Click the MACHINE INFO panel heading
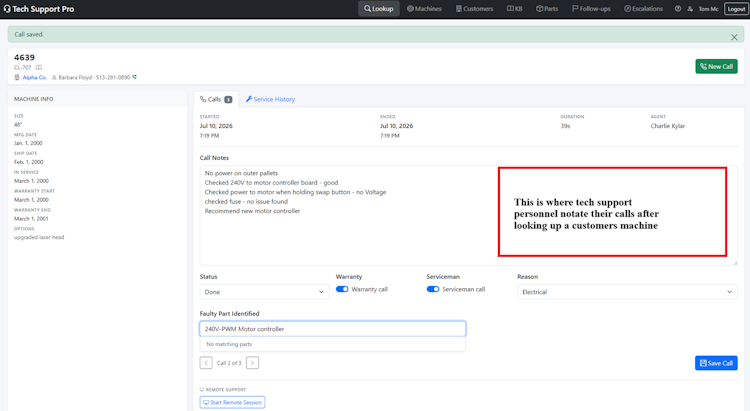Viewport: 750px width, 411px height. pos(33,99)
